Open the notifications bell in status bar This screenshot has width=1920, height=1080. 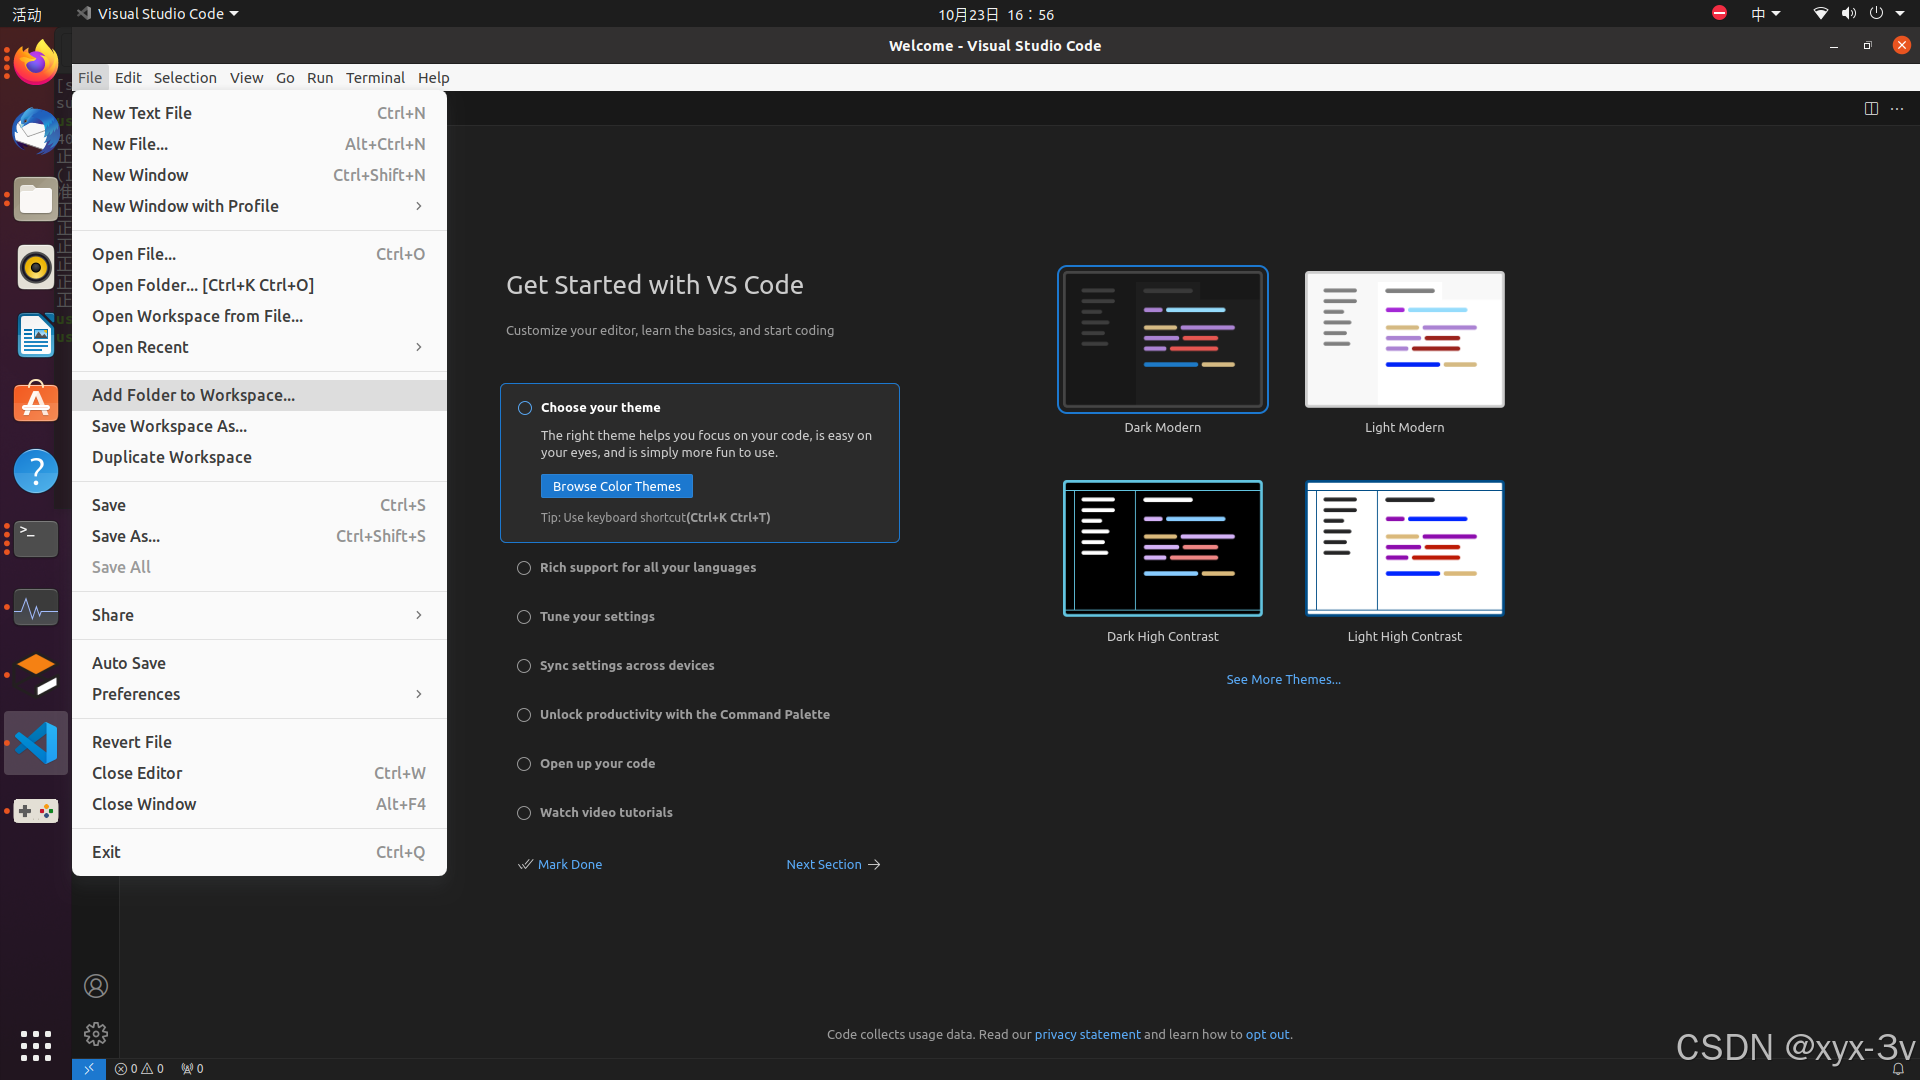pyautogui.click(x=1897, y=1068)
